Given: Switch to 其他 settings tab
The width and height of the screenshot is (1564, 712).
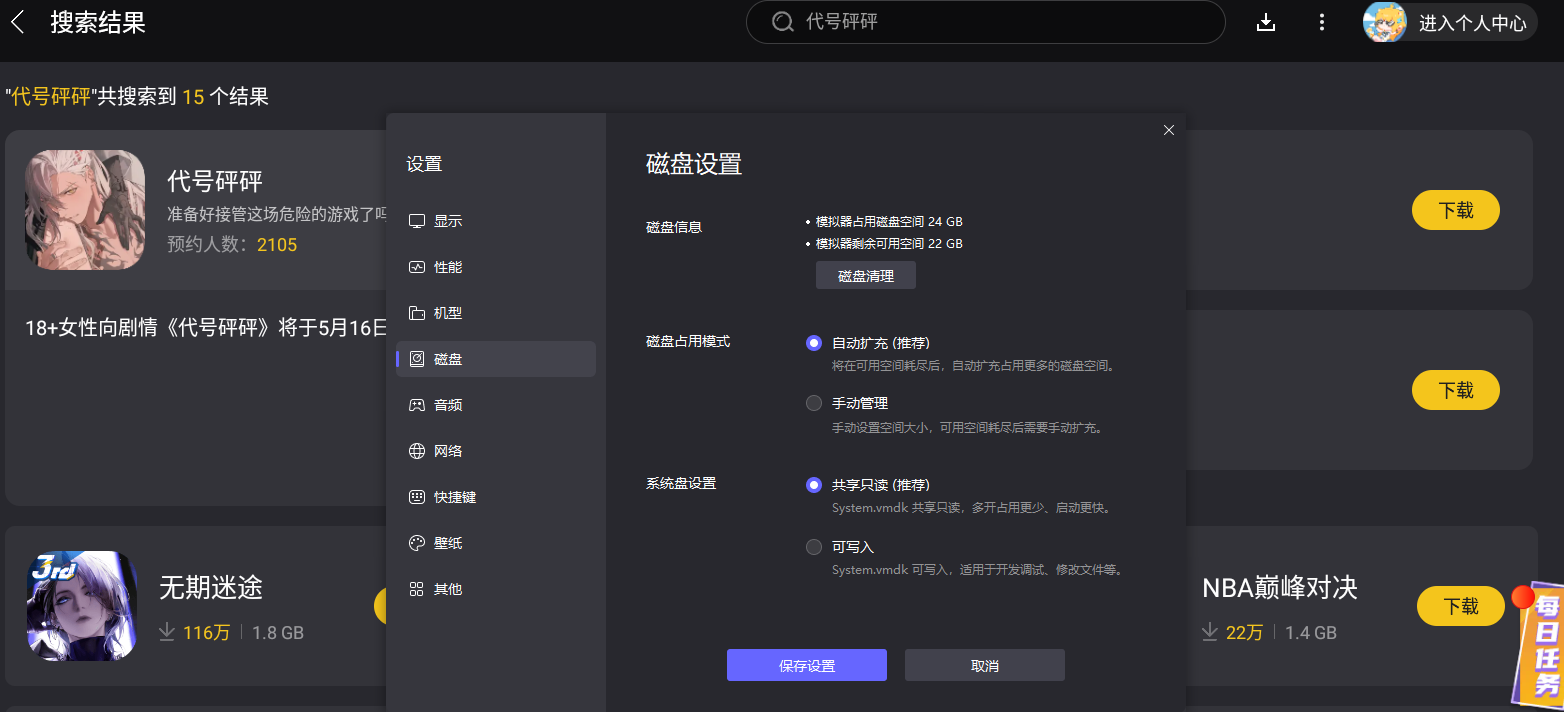Looking at the screenshot, I should 496,589.
